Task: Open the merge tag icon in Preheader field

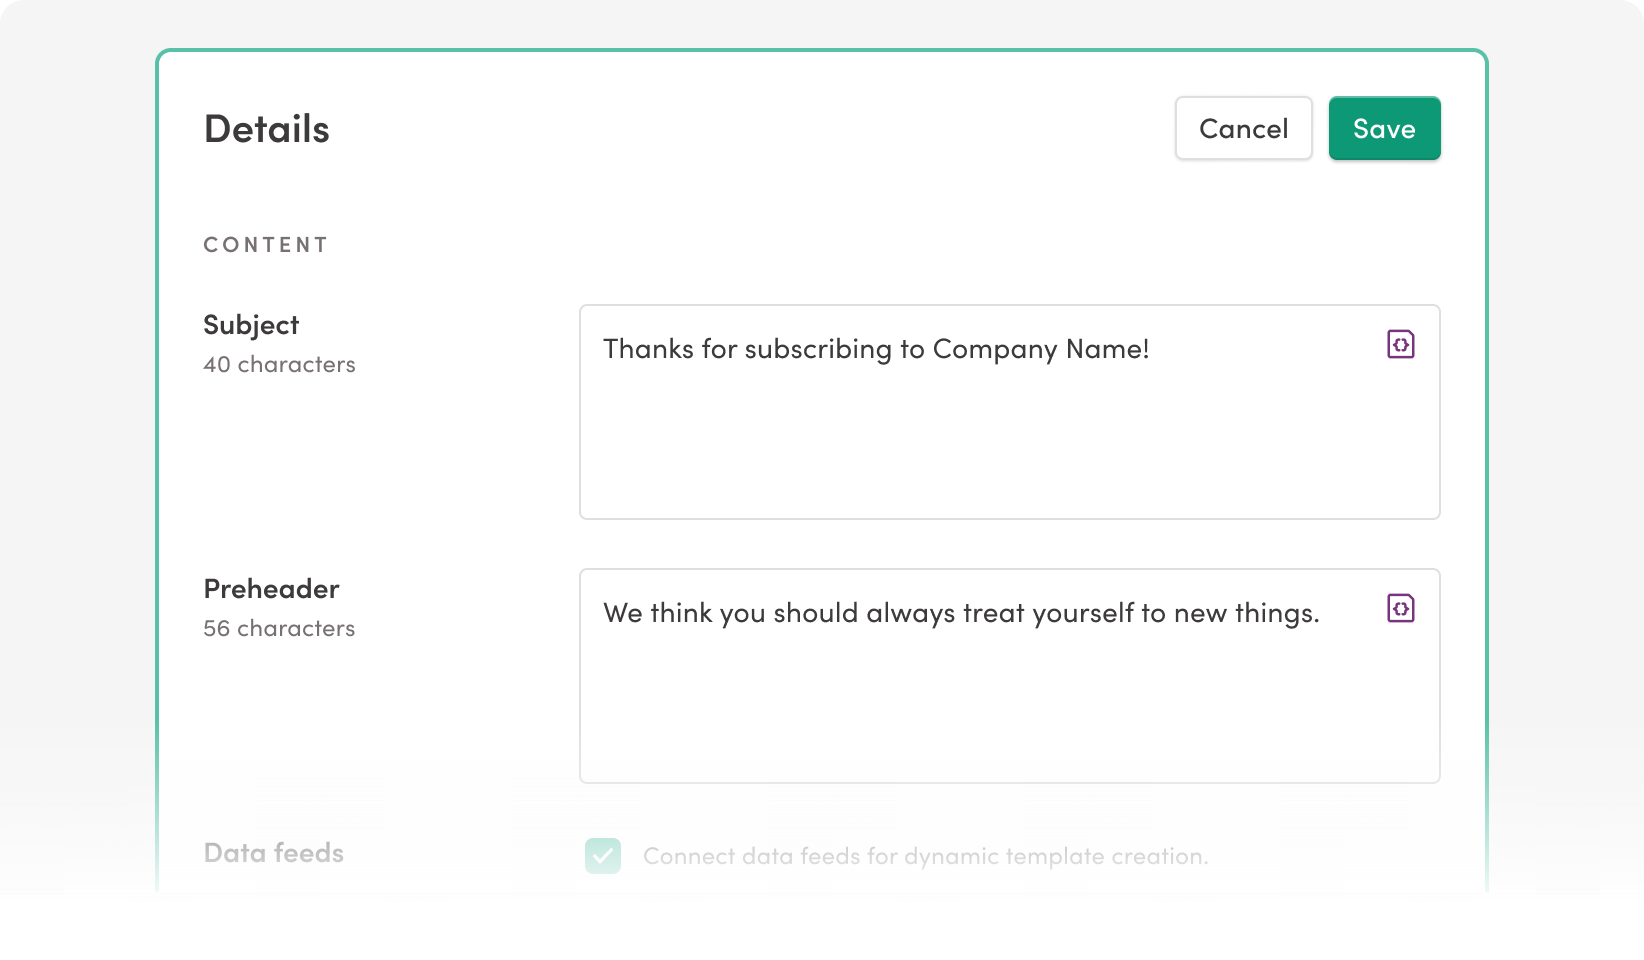Action: 1400,608
